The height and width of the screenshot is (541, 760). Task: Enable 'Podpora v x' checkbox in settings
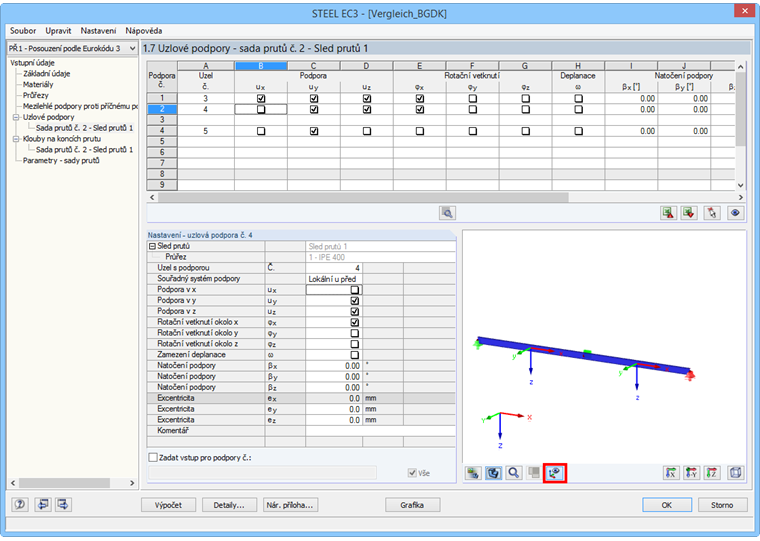[354, 290]
